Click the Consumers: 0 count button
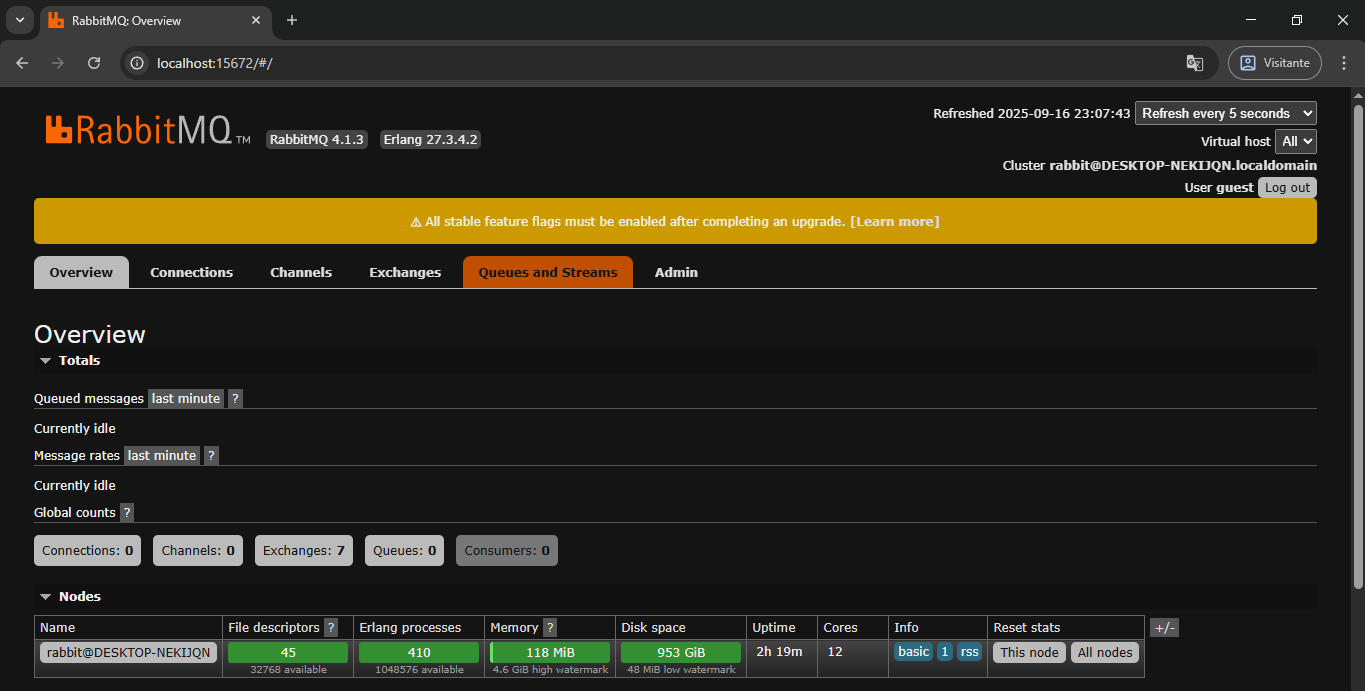The width and height of the screenshot is (1365, 691). click(x=507, y=550)
